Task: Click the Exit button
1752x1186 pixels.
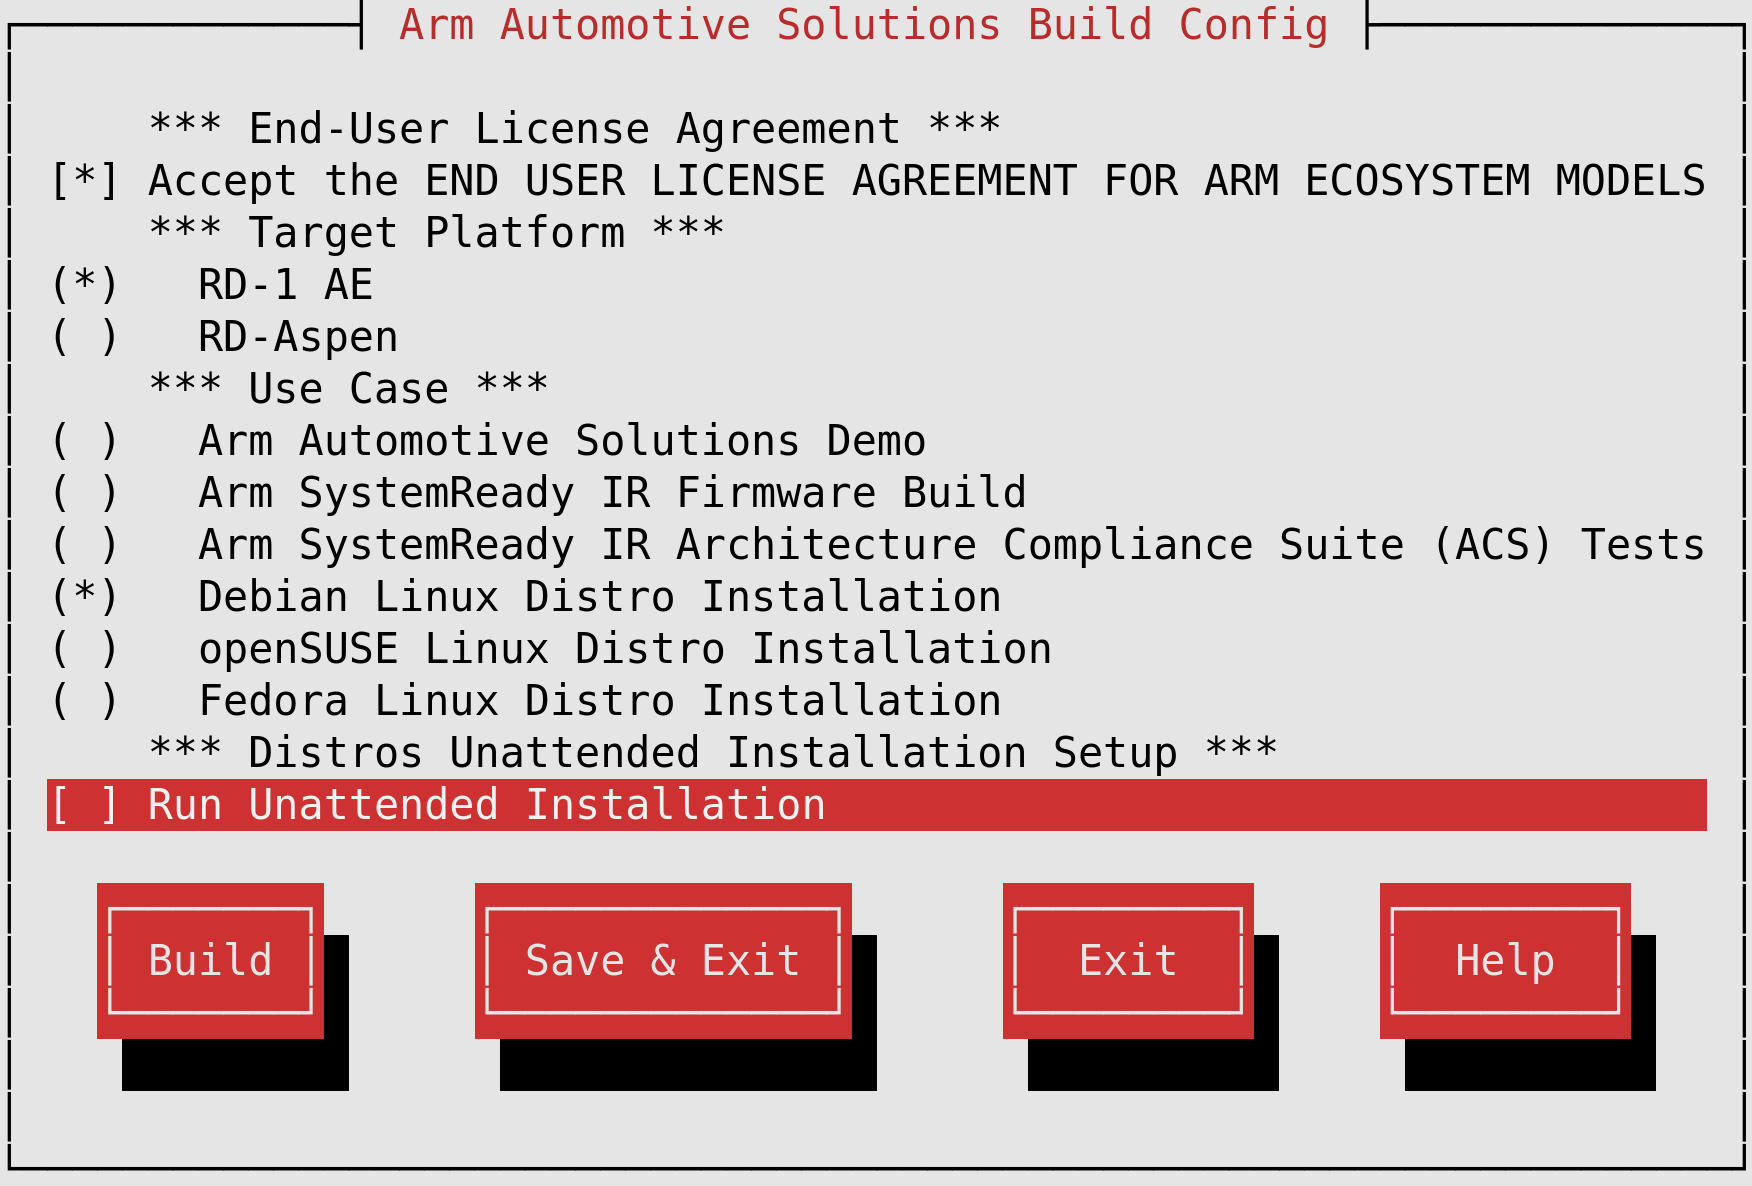Action: (1128, 961)
